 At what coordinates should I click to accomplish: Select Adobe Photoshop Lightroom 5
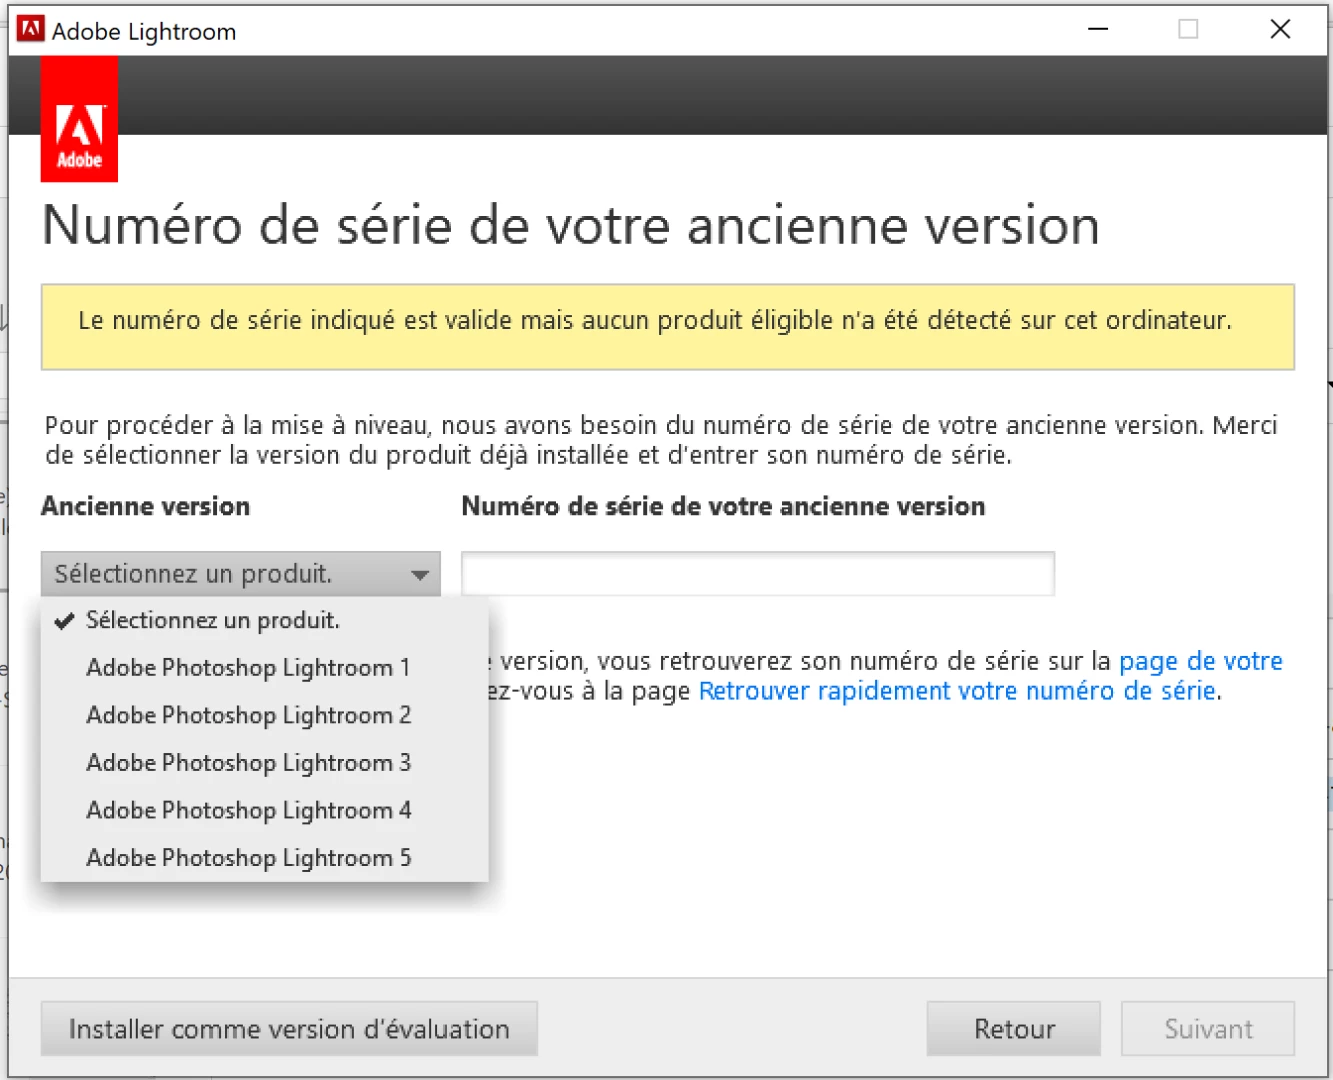coord(264,858)
